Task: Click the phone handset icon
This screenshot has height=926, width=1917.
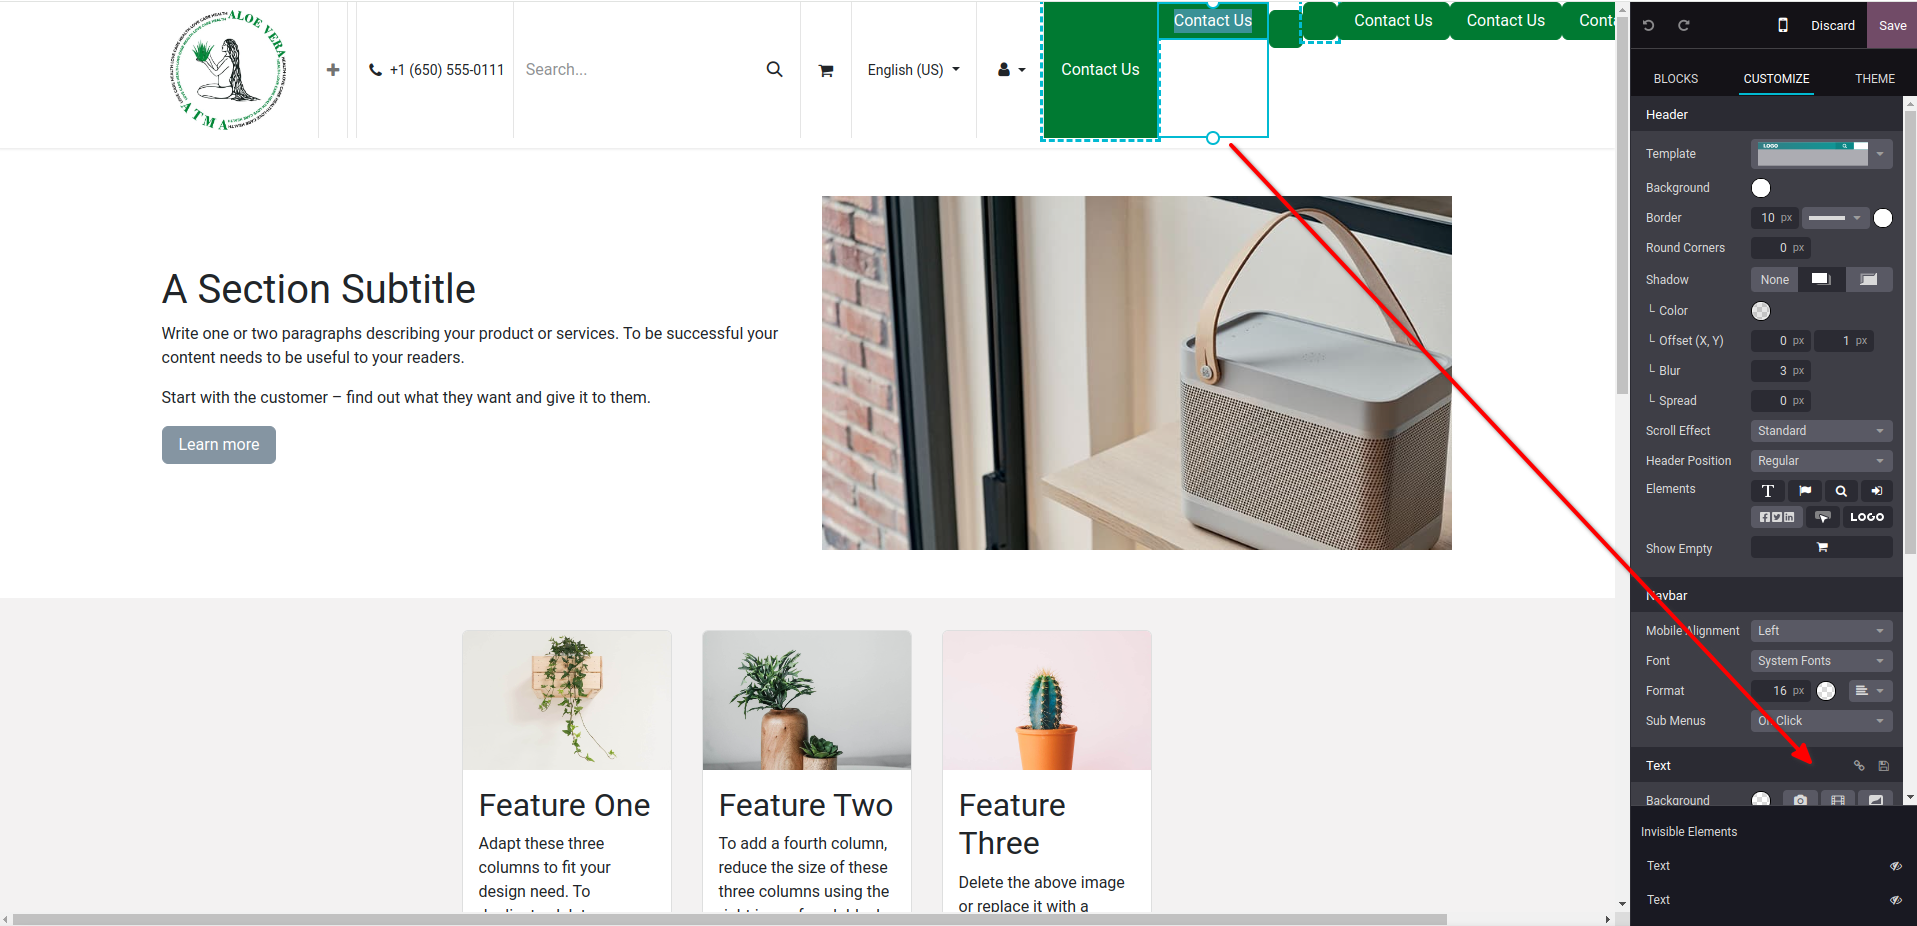Action: [375, 70]
